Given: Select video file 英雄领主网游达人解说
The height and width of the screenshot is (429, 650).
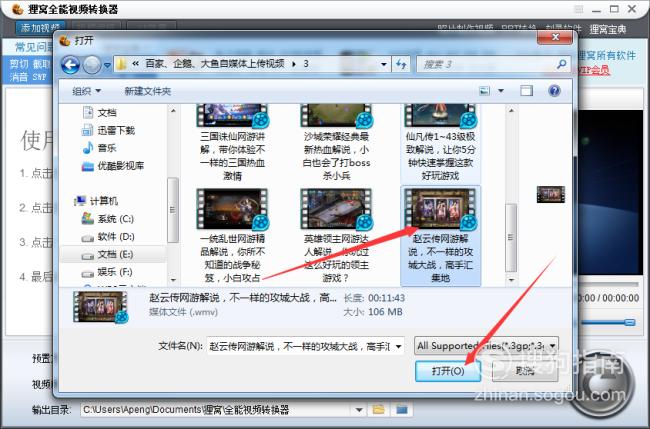Looking at the screenshot, I should click(336, 235).
